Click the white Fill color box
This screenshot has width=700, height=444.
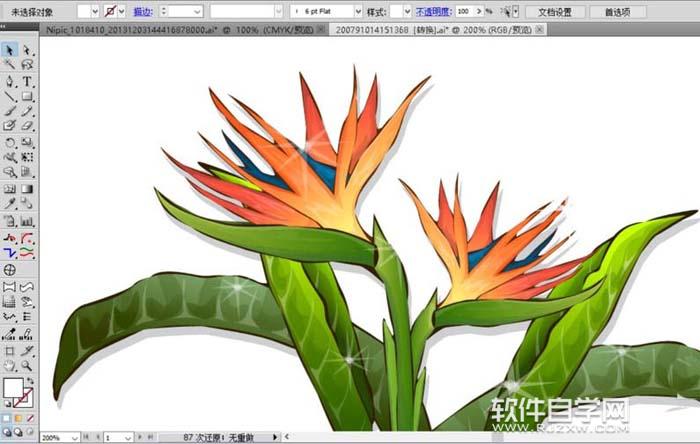[x=13, y=388]
